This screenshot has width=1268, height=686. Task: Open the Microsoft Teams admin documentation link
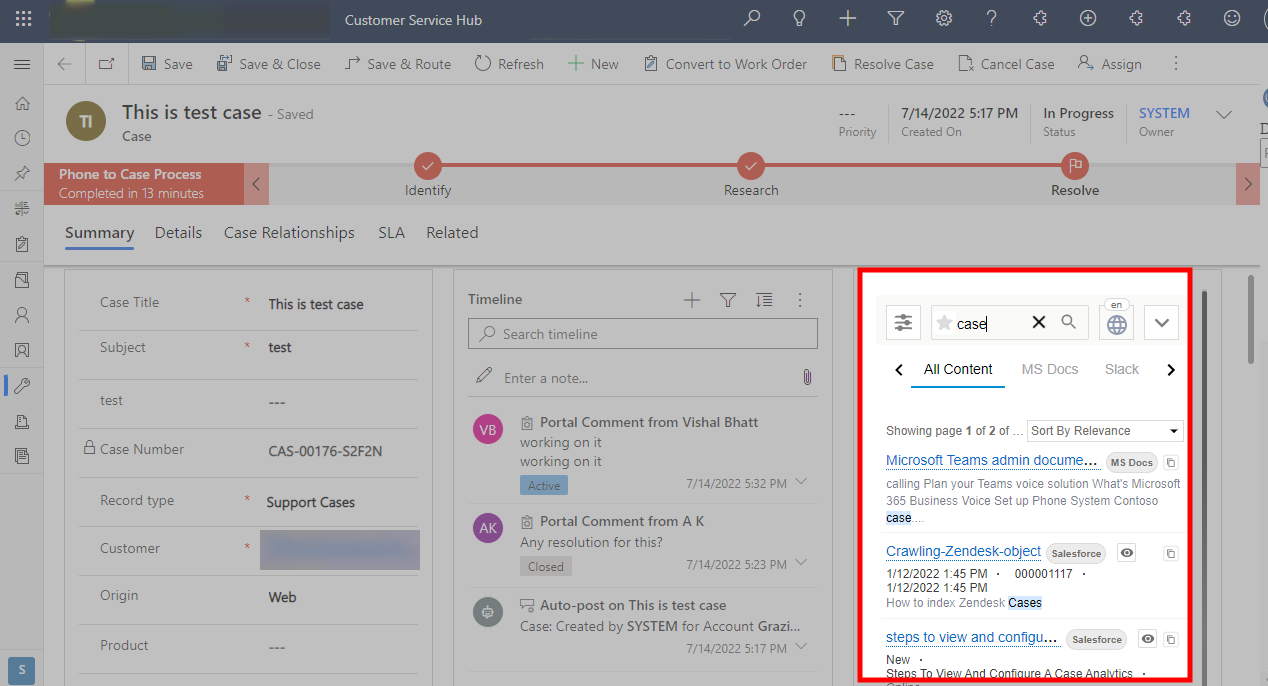(991, 461)
